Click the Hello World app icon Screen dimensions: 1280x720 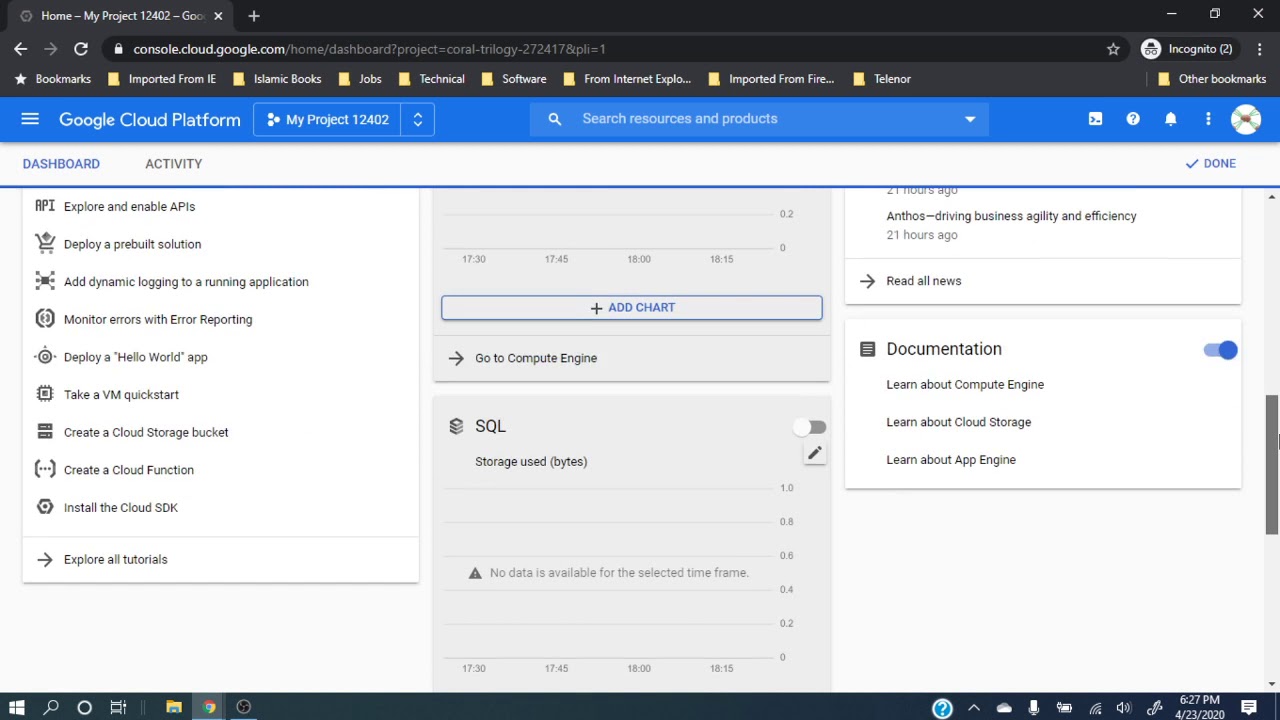click(x=45, y=357)
